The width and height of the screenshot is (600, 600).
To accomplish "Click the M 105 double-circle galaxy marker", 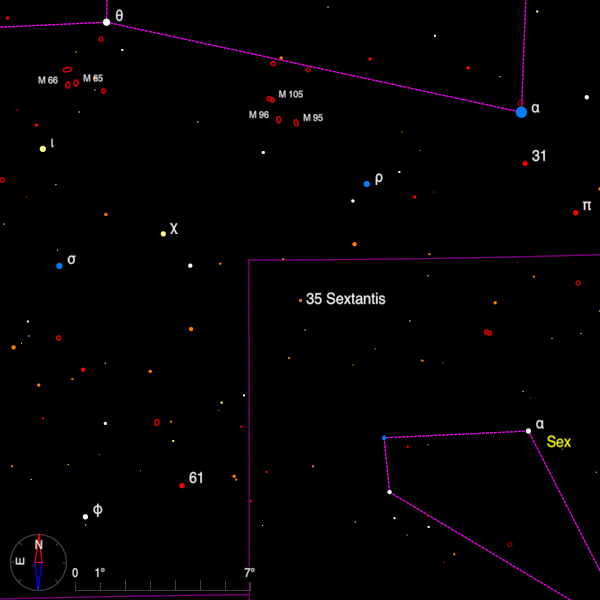I will (271, 99).
